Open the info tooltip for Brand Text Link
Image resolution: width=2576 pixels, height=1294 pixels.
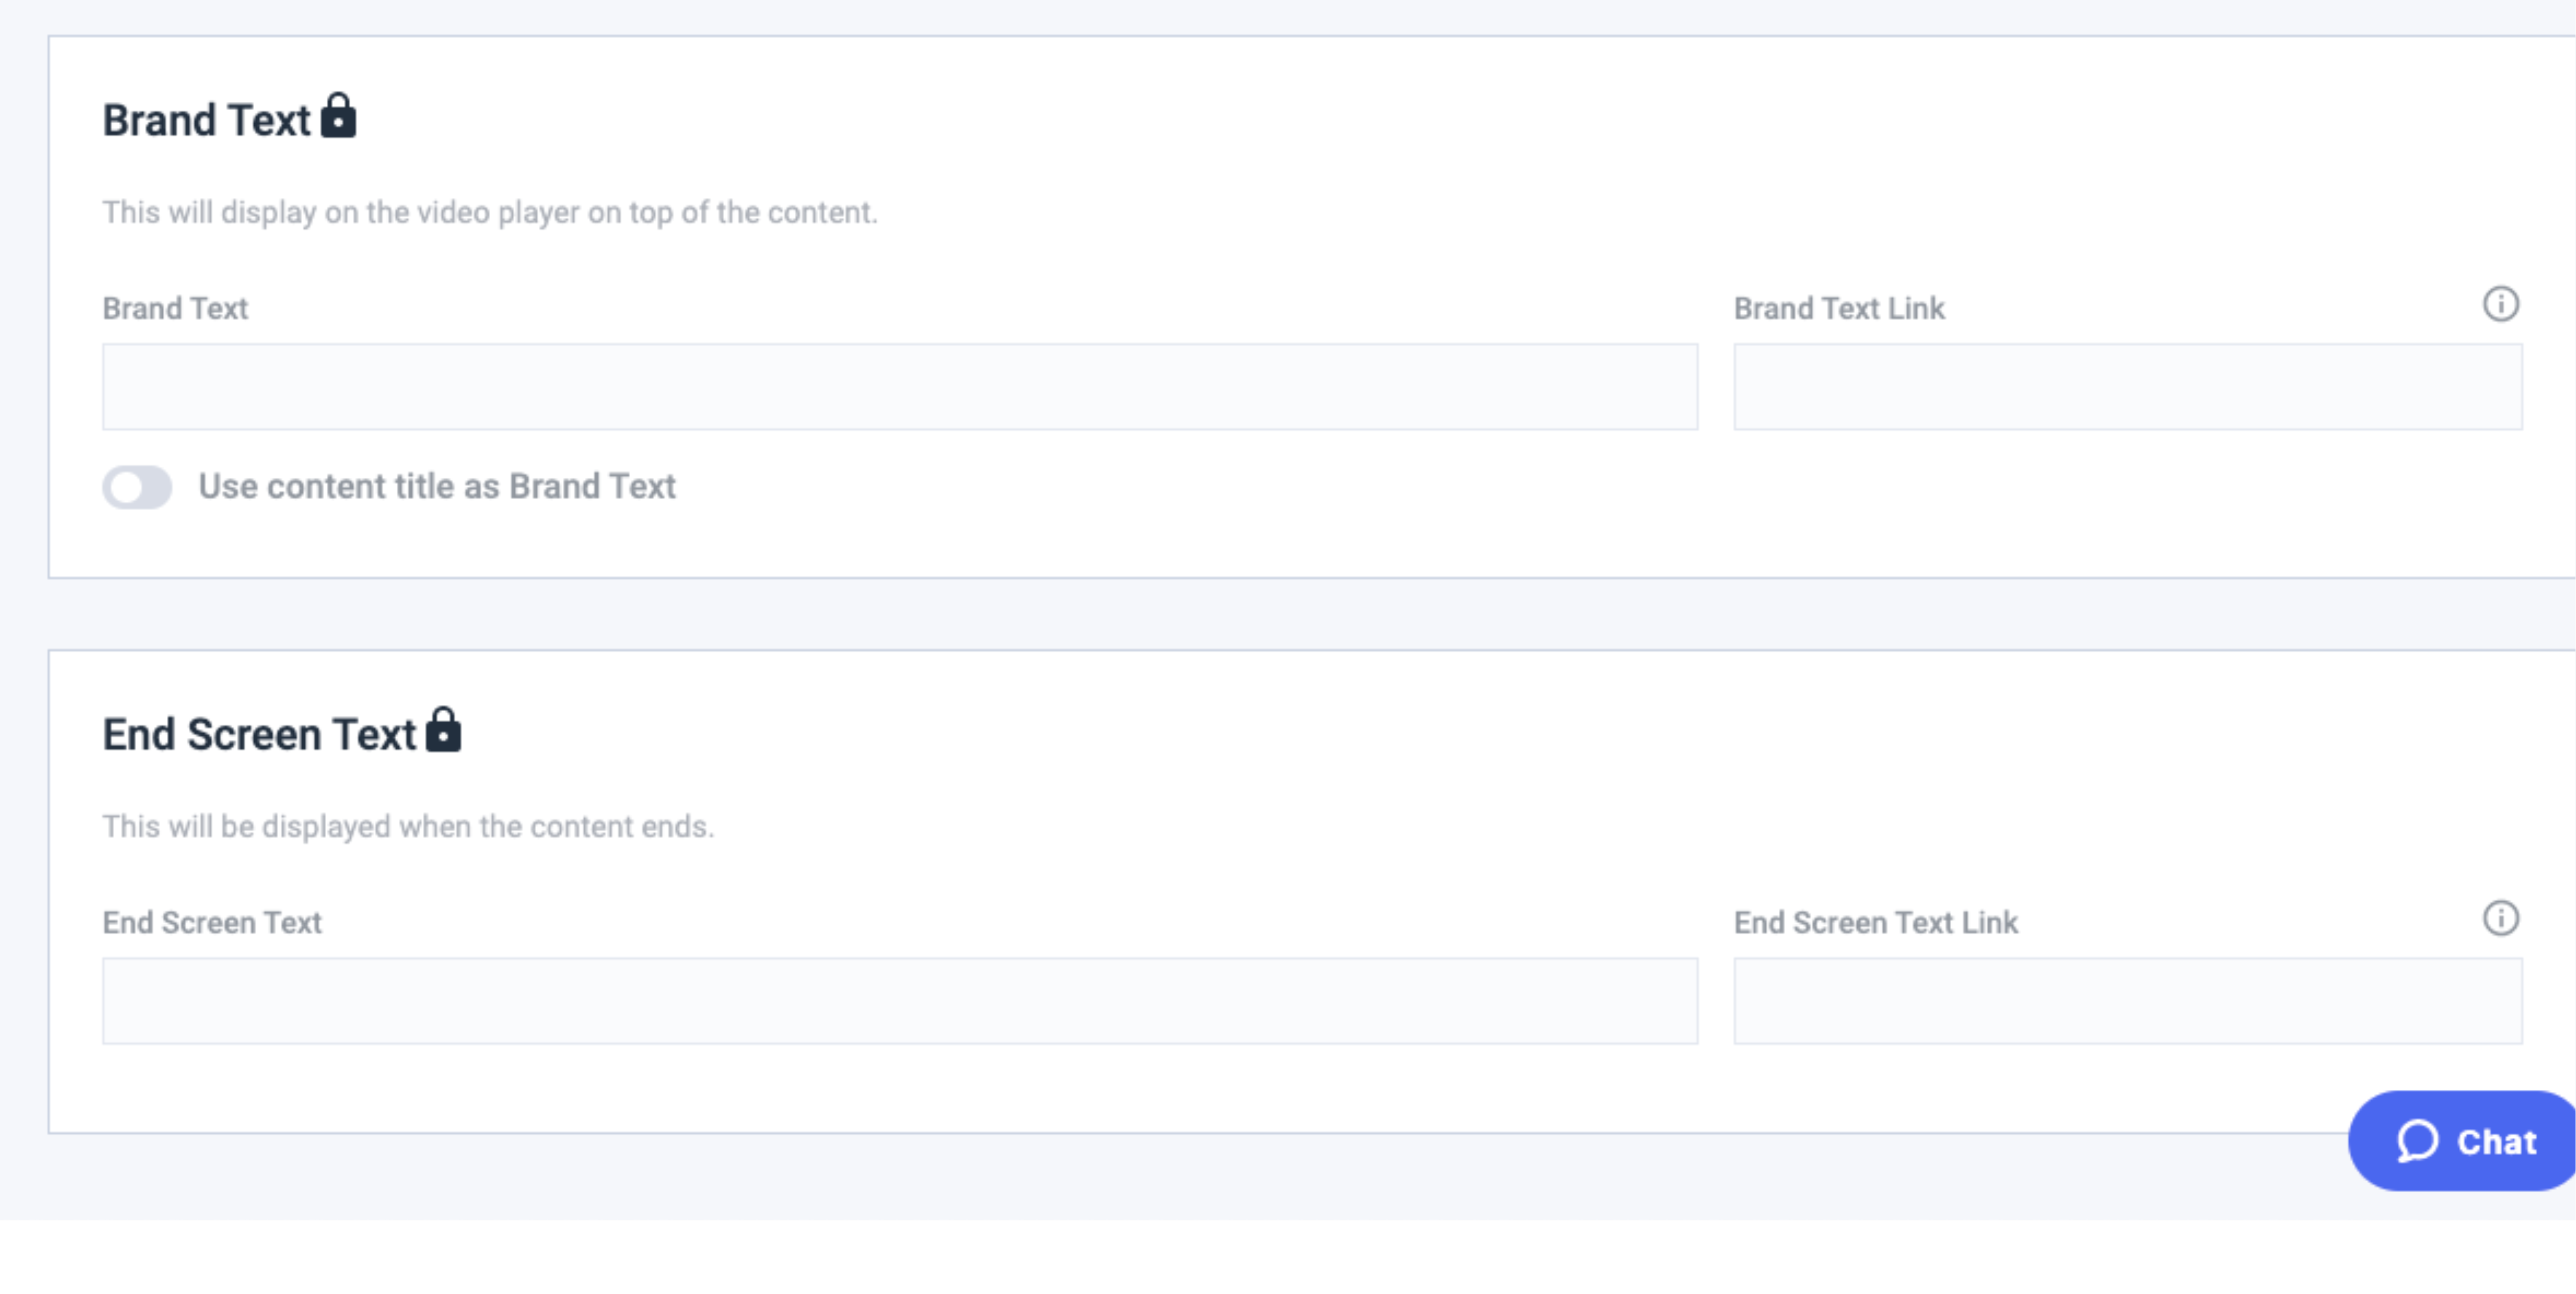(2501, 304)
